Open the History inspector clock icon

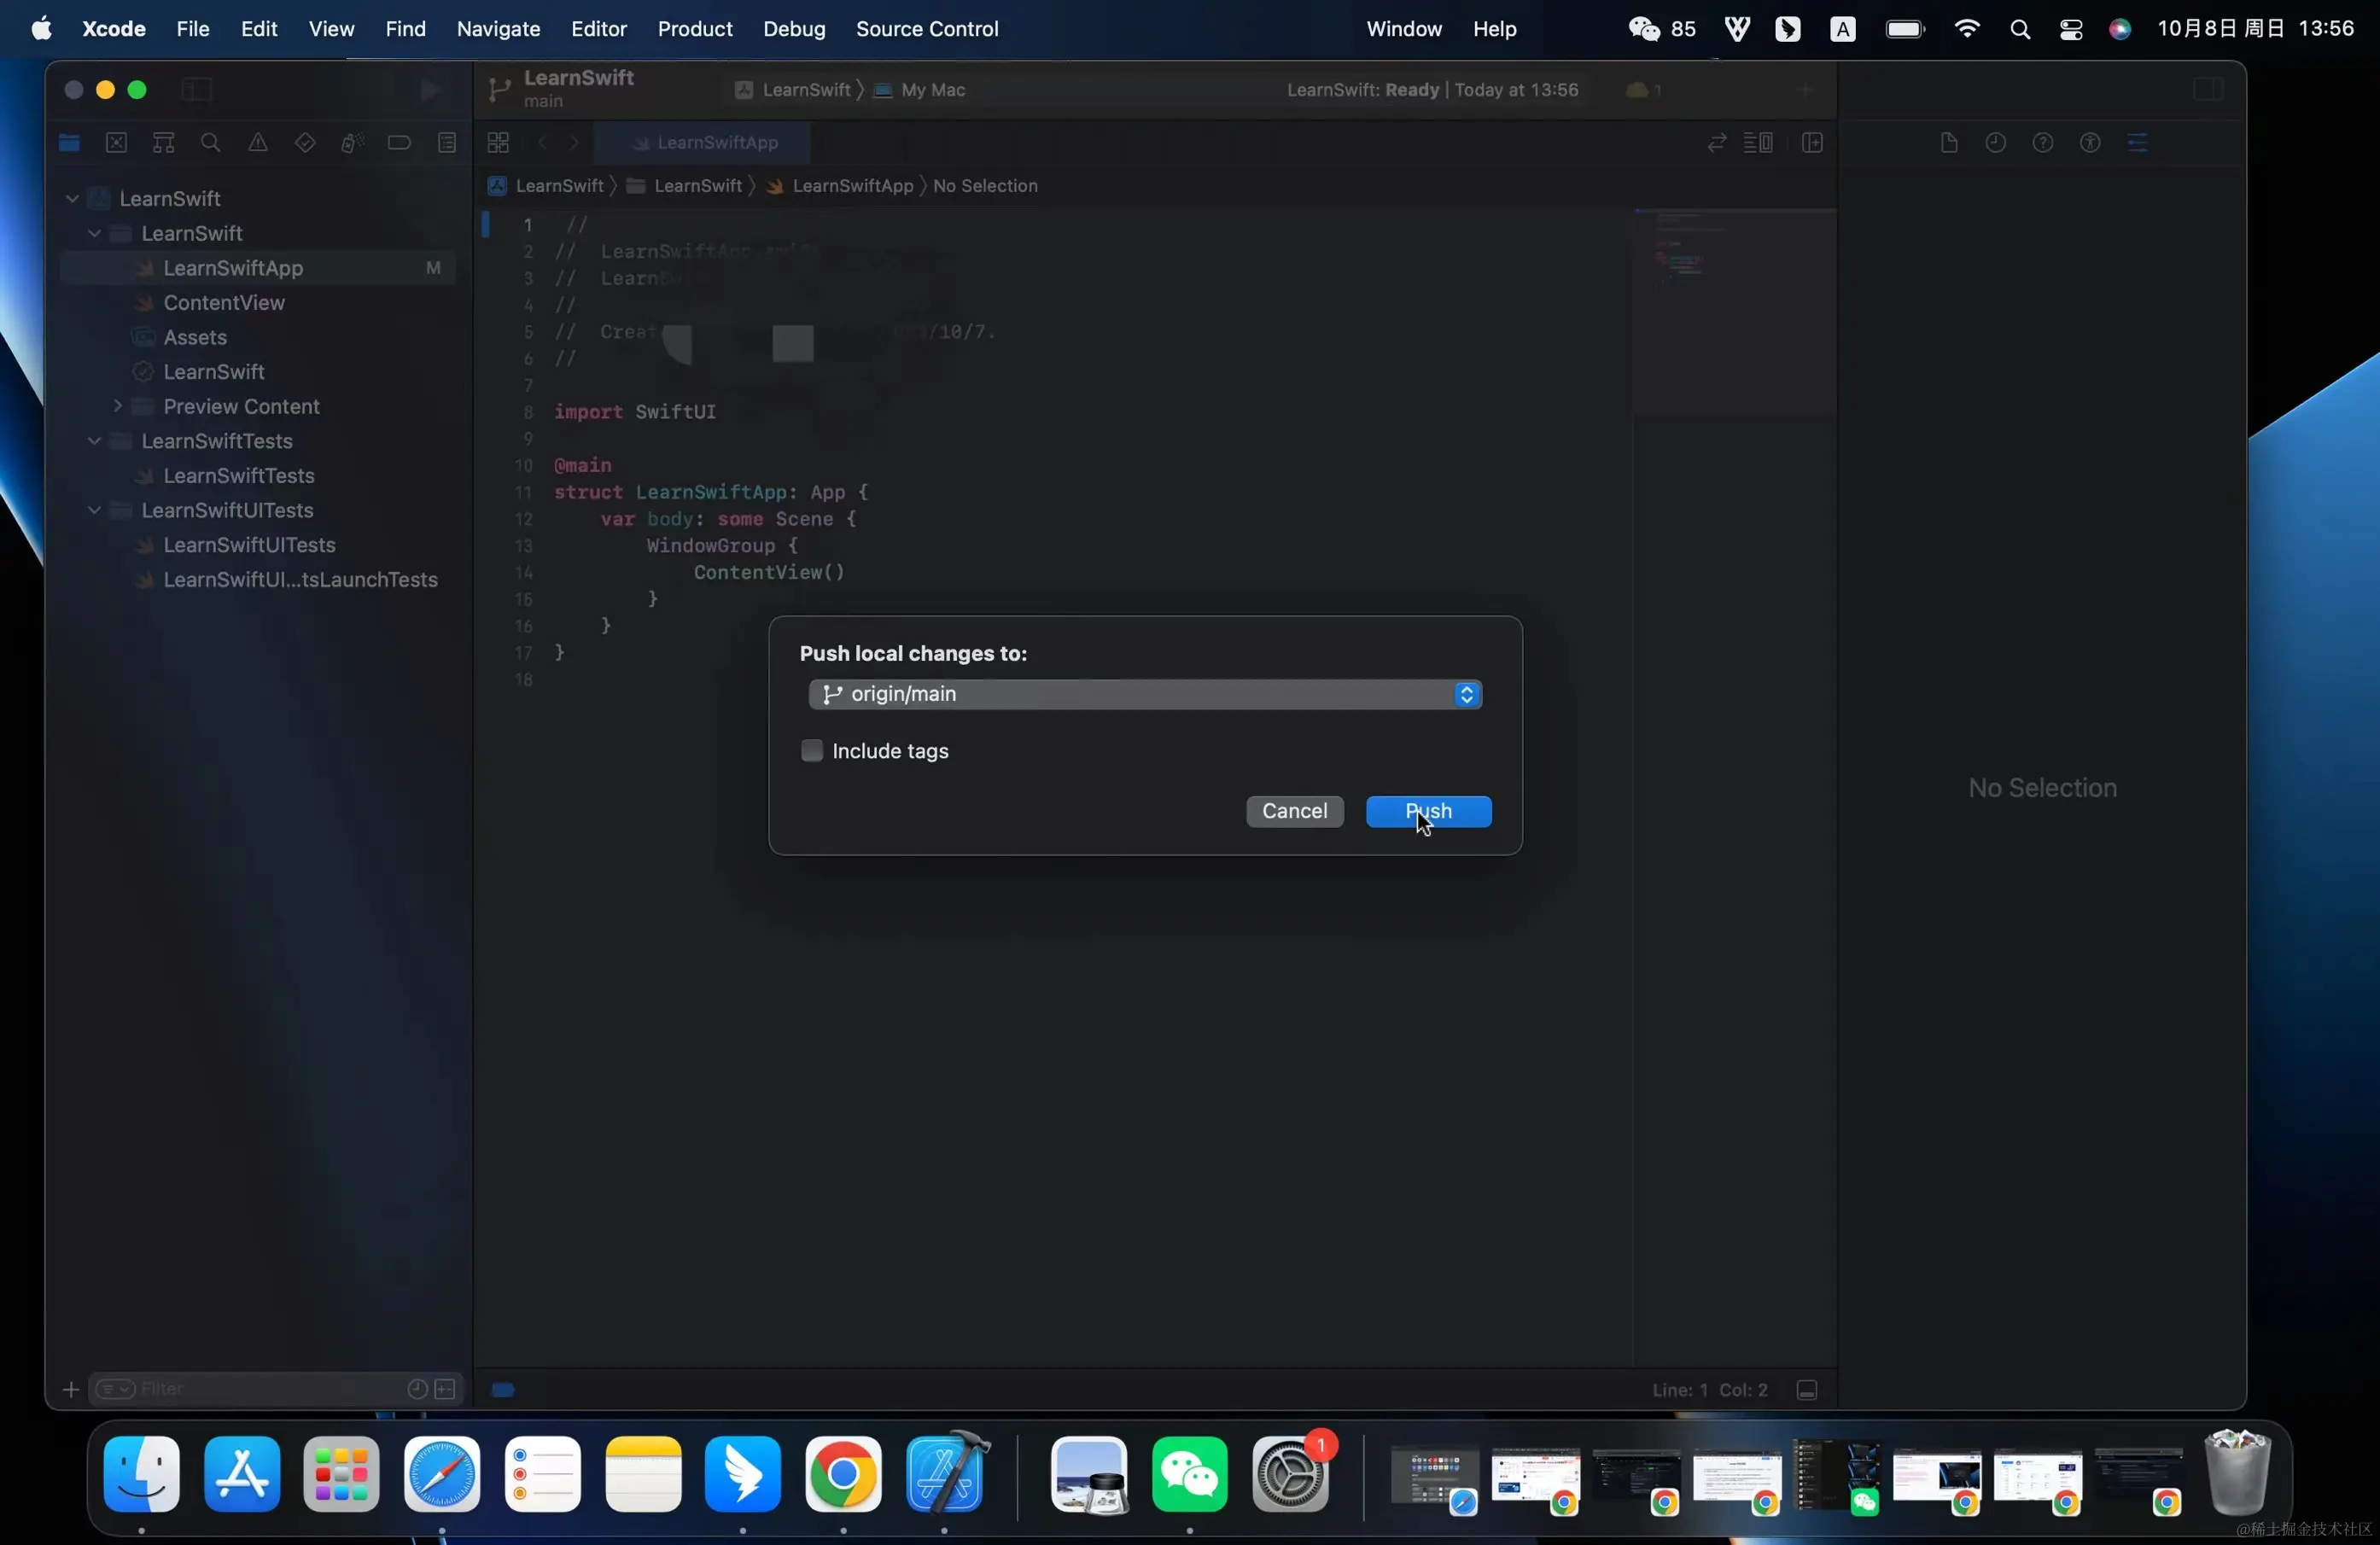point(1995,143)
